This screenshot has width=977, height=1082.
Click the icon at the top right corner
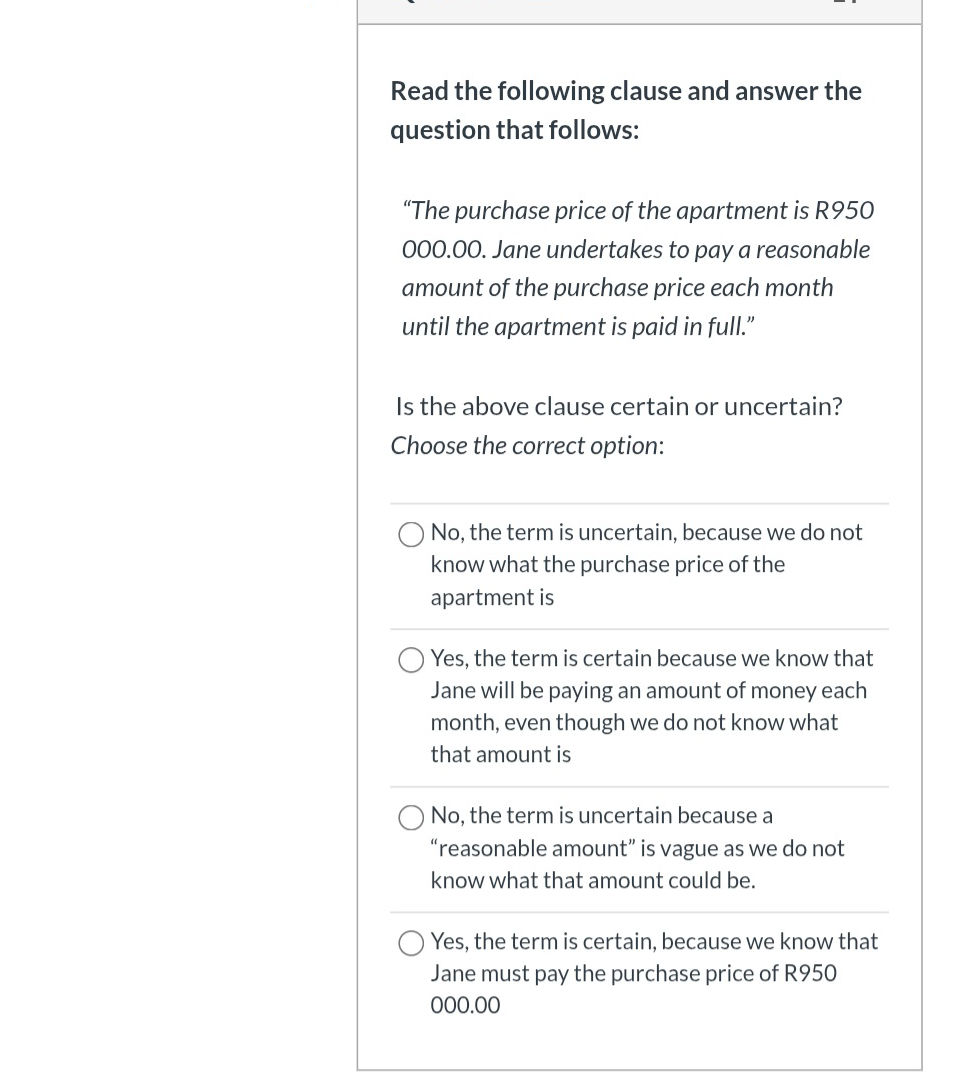(847, 4)
